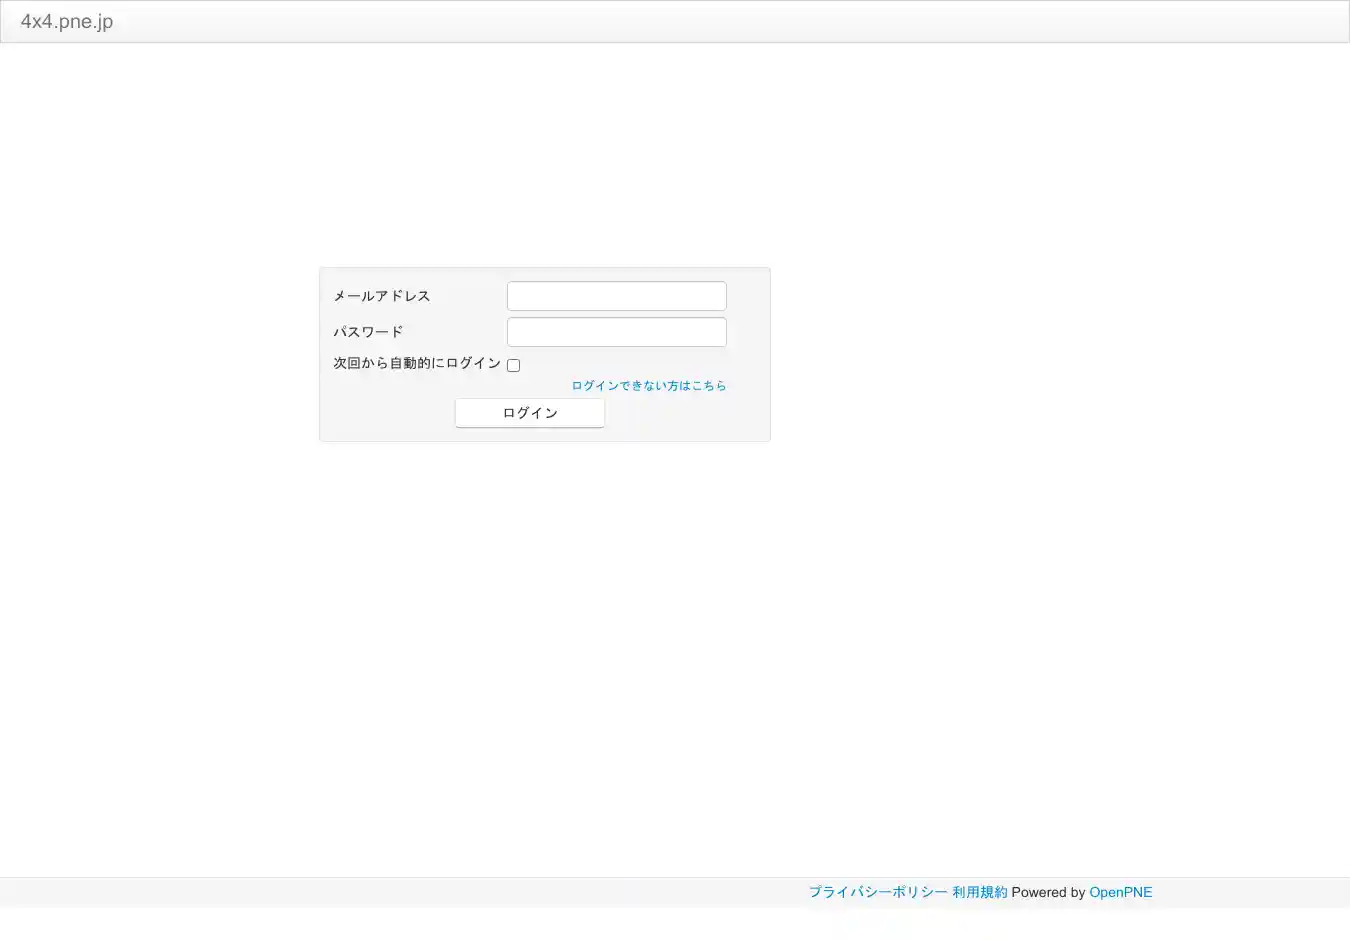
Task: Focus the メールアドレス input field
Action: (x=616, y=296)
